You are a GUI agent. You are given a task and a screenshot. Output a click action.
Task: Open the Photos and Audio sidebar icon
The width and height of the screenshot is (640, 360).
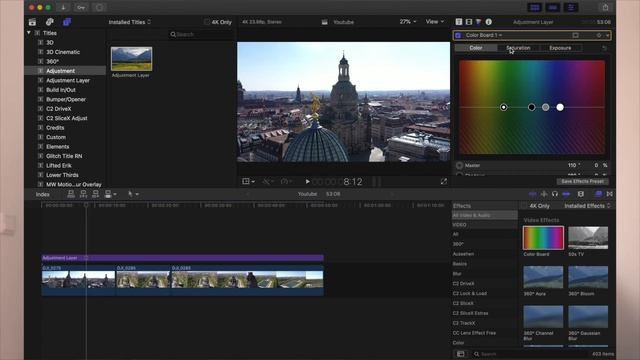coord(50,22)
